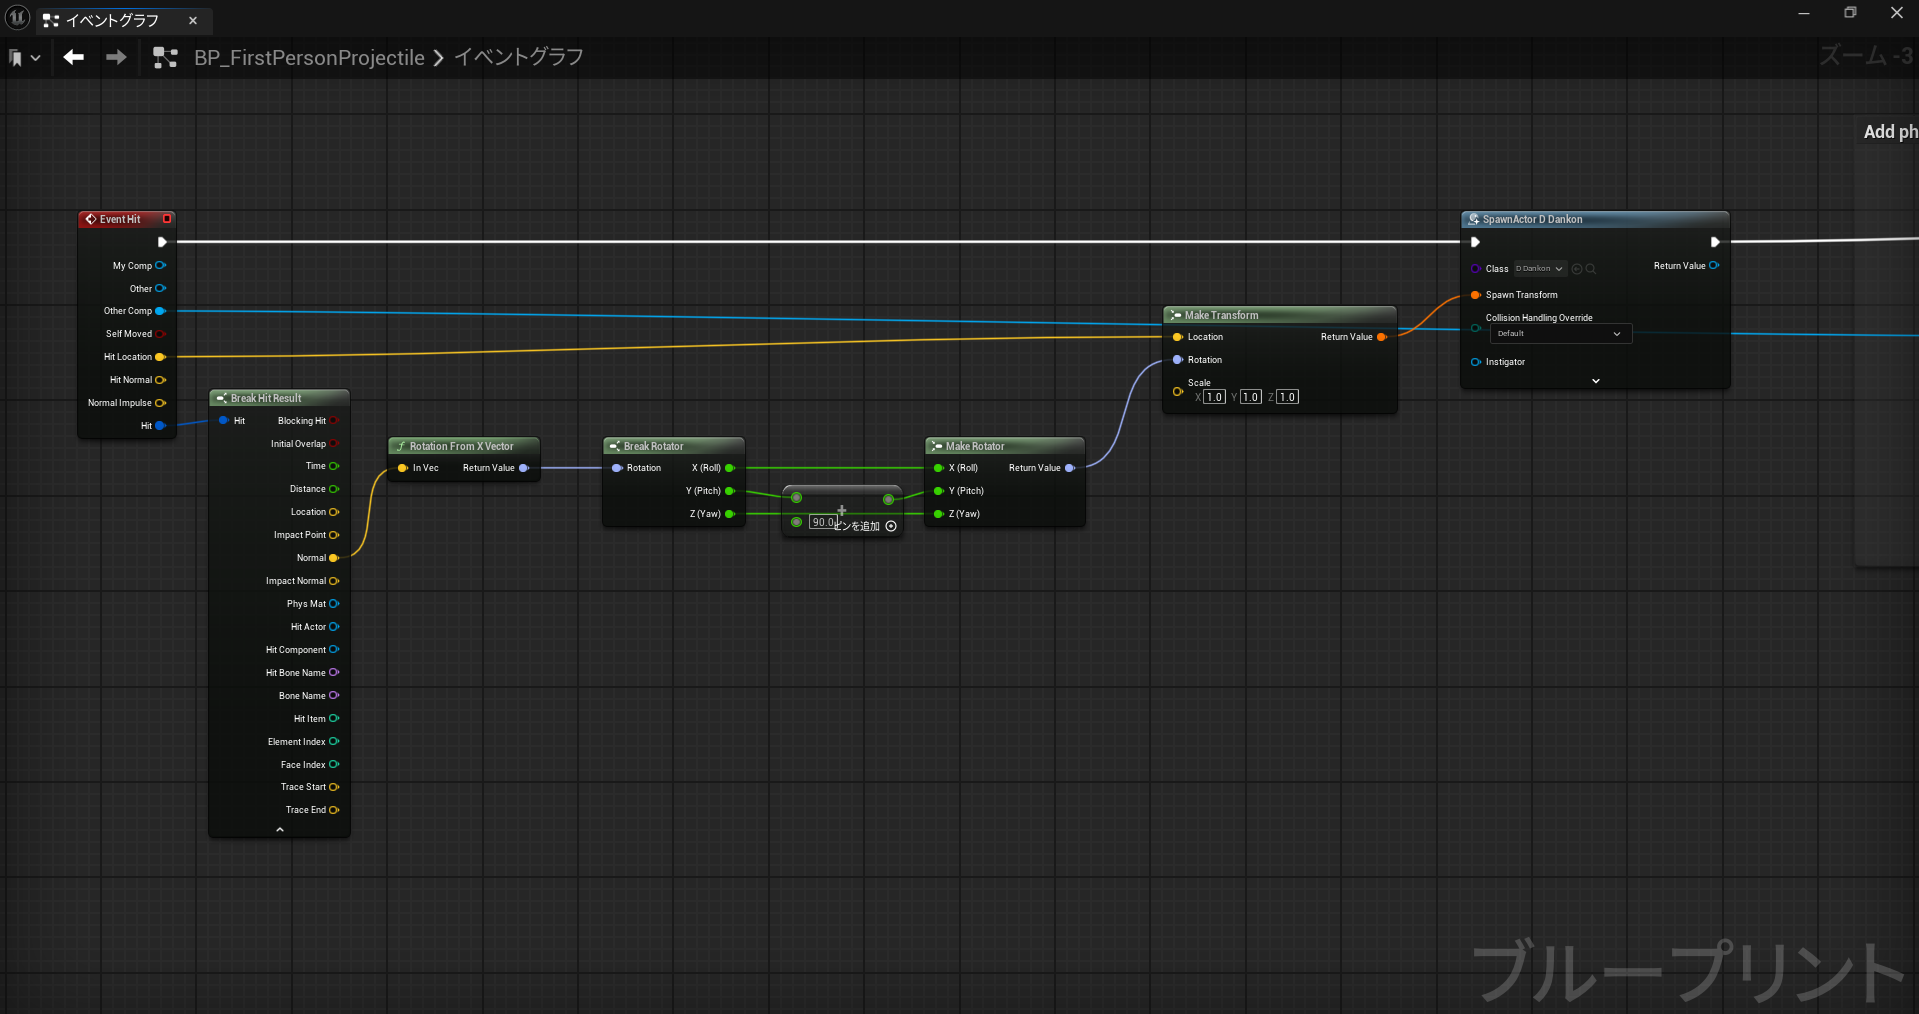Select the Impact Point pin on Break Hit Result
Viewport: 1919px width, 1014px height.
click(334, 535)
